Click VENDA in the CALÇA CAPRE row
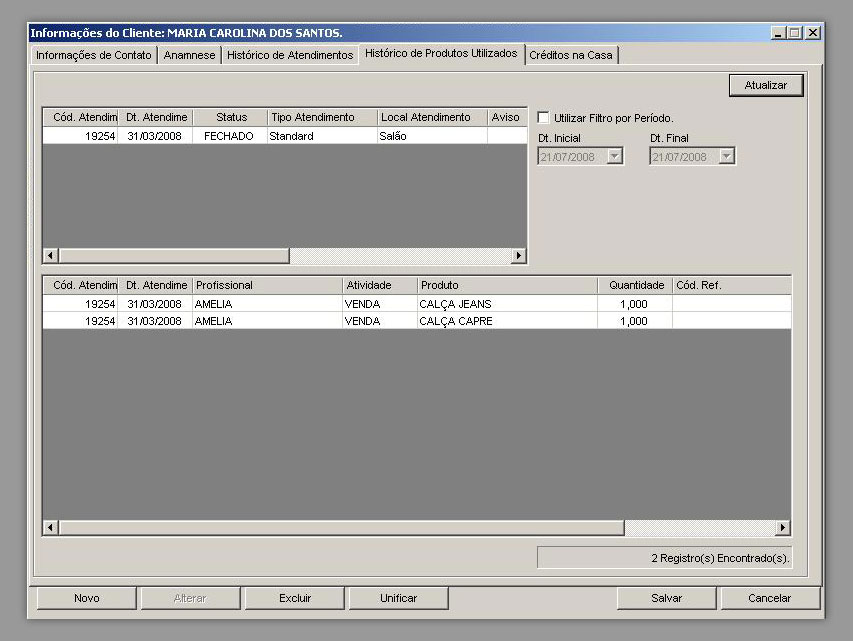Image resolution: width=853 pixels, height=641 pixels. (380, 321)
